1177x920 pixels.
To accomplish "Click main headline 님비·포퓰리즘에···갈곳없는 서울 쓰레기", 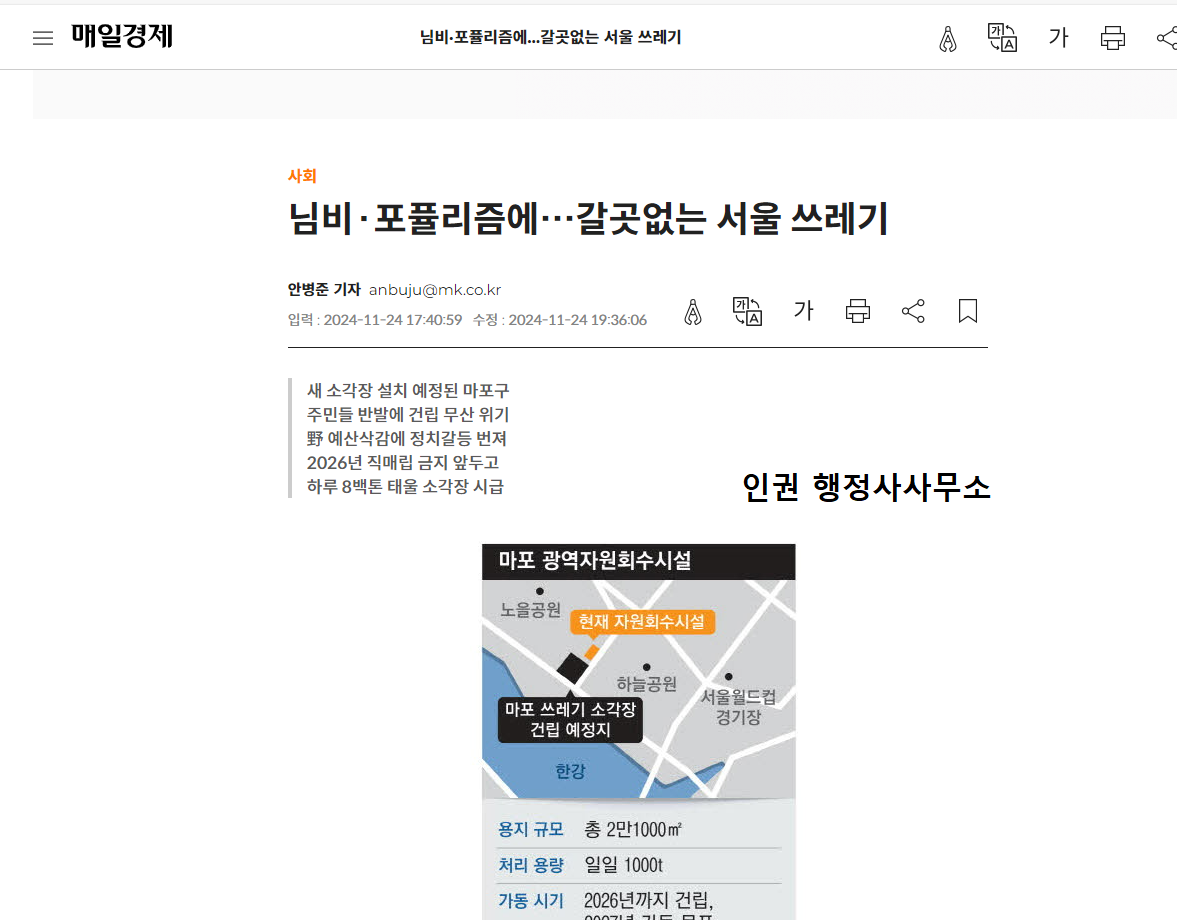I will pyautogui.click(x=588, y=218).
